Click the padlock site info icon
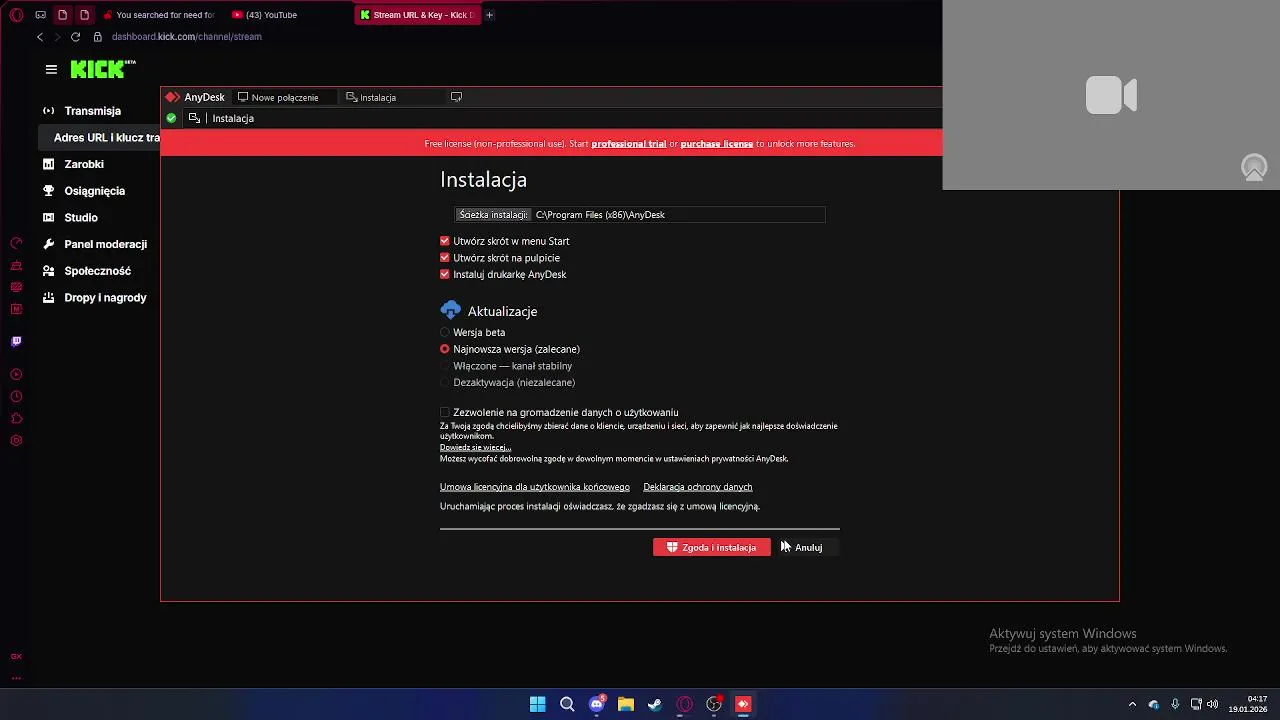This screenshot has width=1280, height=720. [97, 37]
